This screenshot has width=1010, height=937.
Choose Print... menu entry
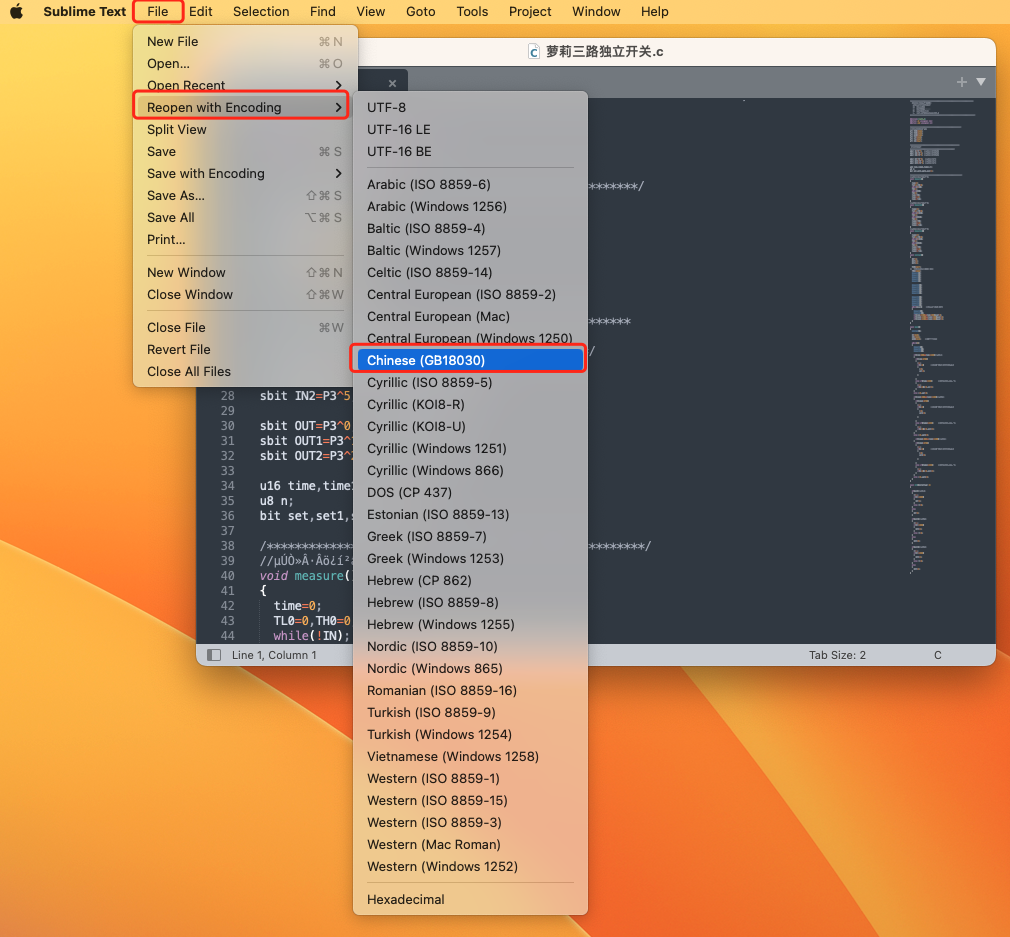click(x=245, y=239)
